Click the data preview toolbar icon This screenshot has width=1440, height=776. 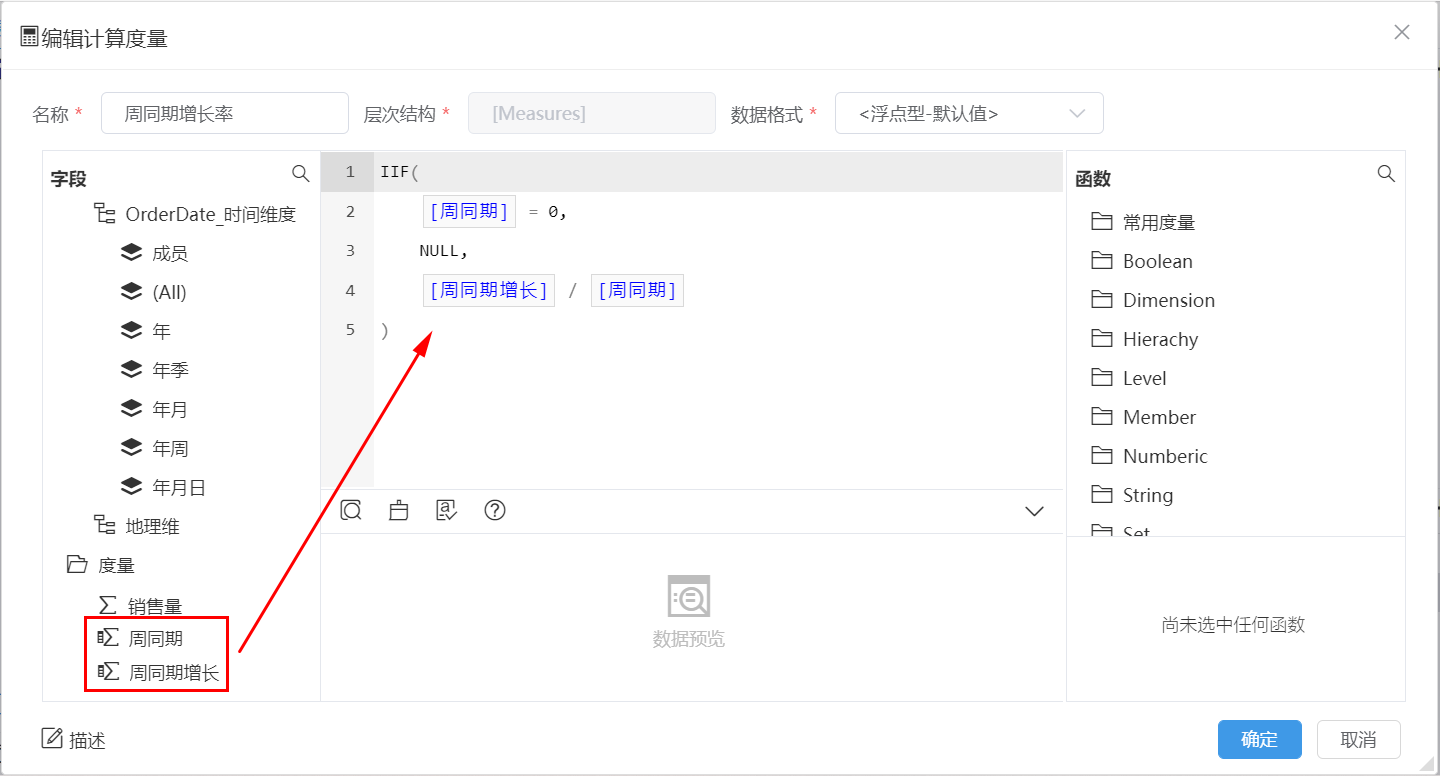[351, 511]
